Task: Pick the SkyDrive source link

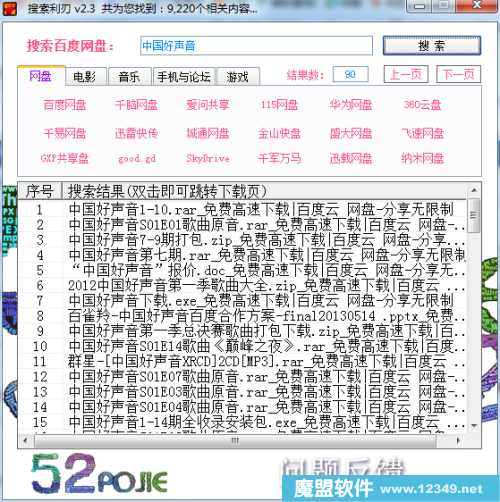Action: 208,158
